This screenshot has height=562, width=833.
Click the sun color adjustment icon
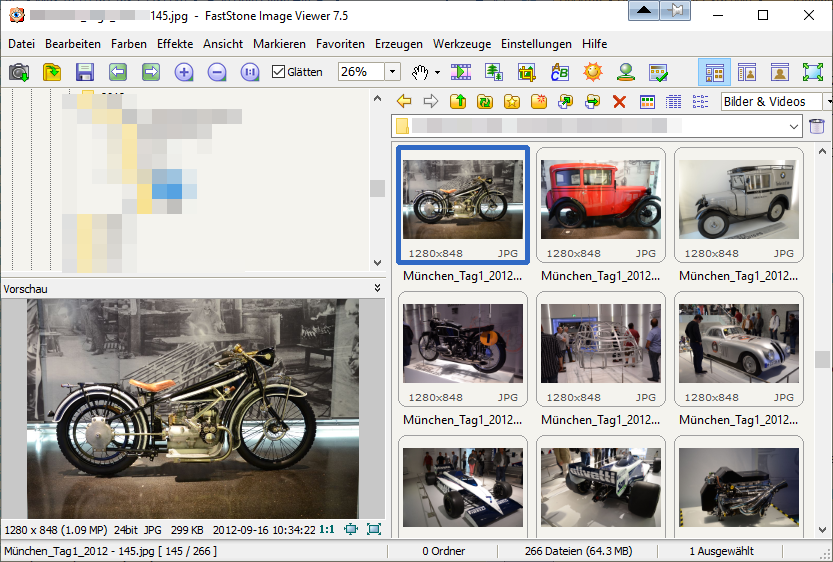click(x=593, y=72)
